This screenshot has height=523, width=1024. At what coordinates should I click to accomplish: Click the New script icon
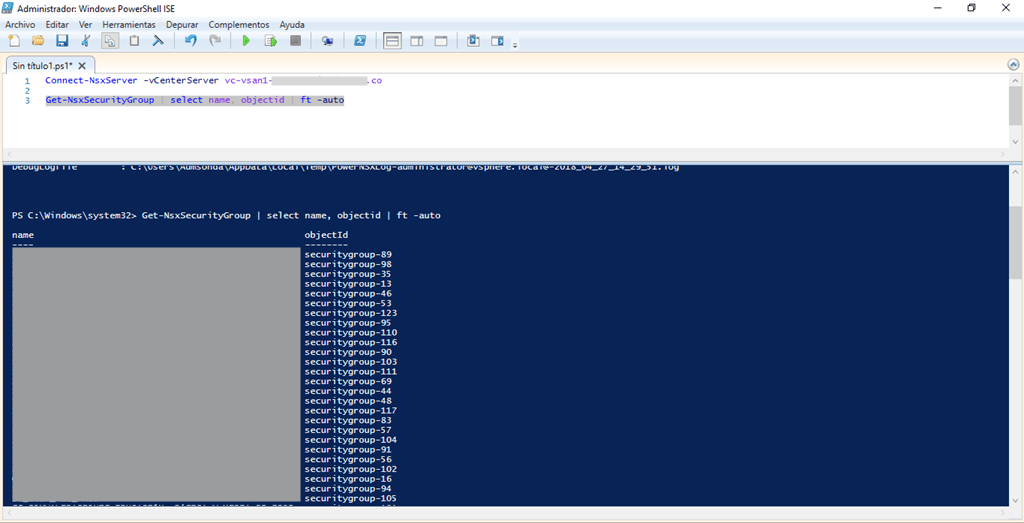point(14,41)
